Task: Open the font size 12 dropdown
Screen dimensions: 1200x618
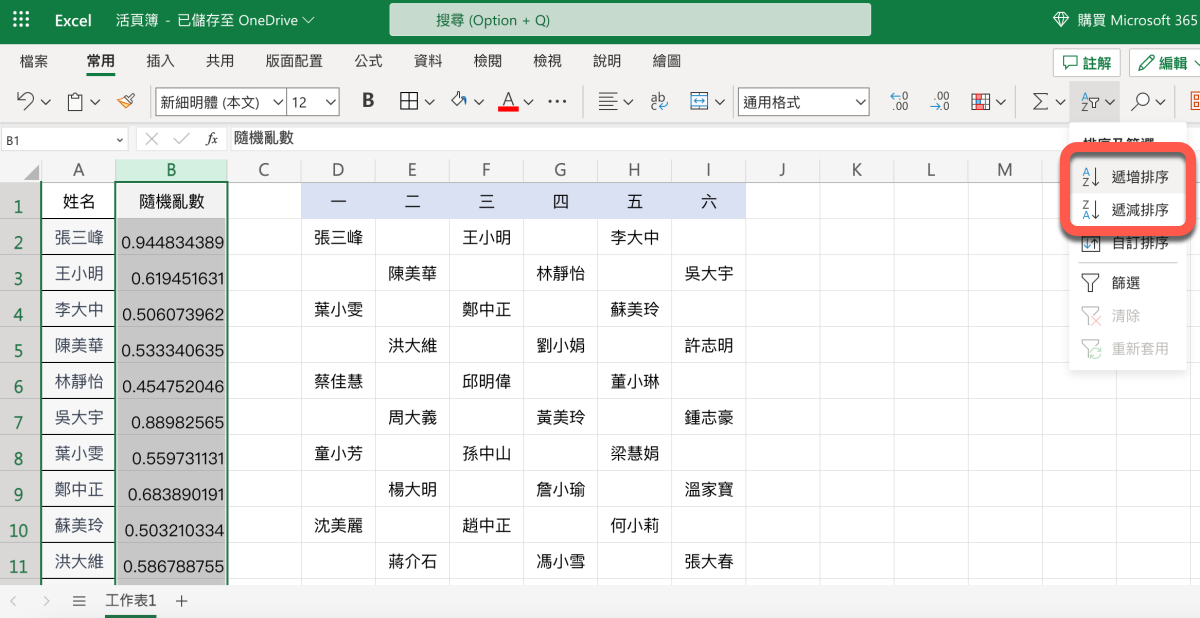Action: pyautogui.click(x=314, y=102)
